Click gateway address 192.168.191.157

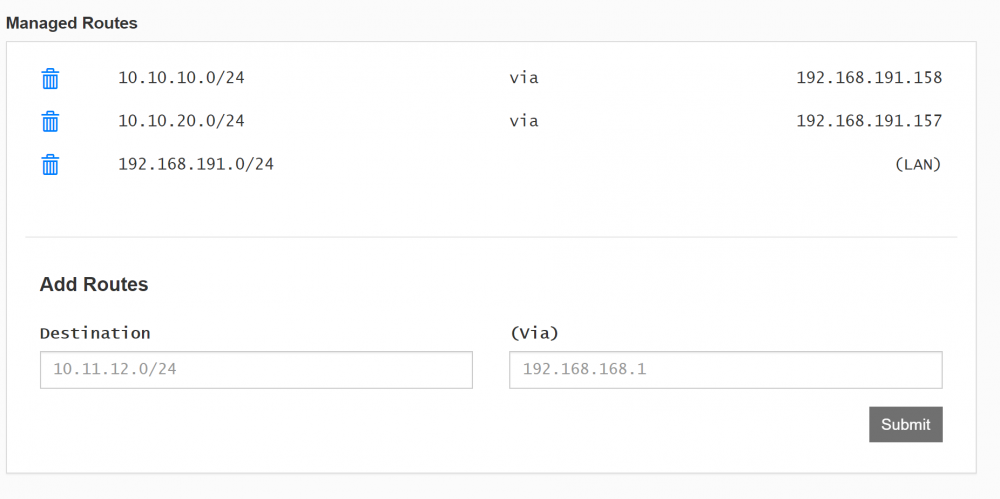(869, 121)
